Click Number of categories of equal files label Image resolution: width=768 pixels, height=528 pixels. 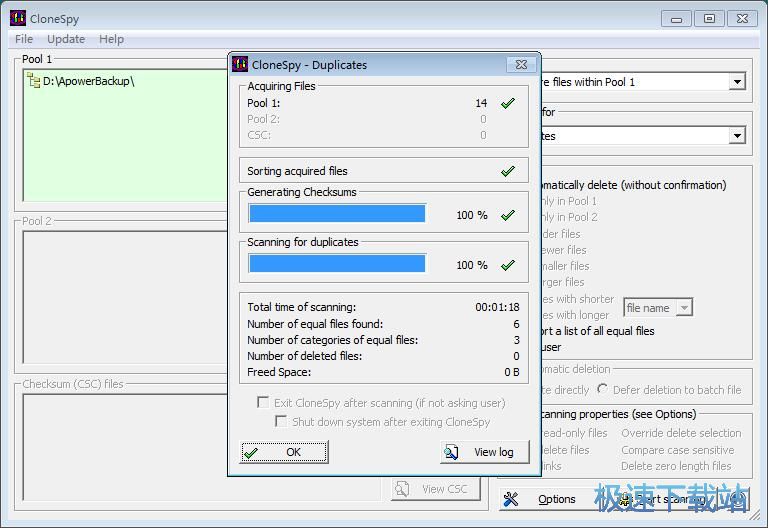pyautogui.click(x=333, y=340)
